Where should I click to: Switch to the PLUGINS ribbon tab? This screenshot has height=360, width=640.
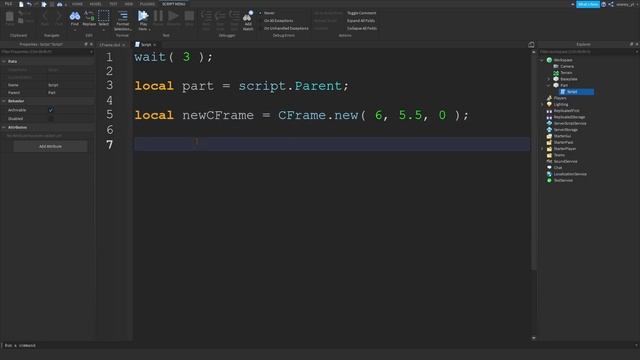click(147, 4)
